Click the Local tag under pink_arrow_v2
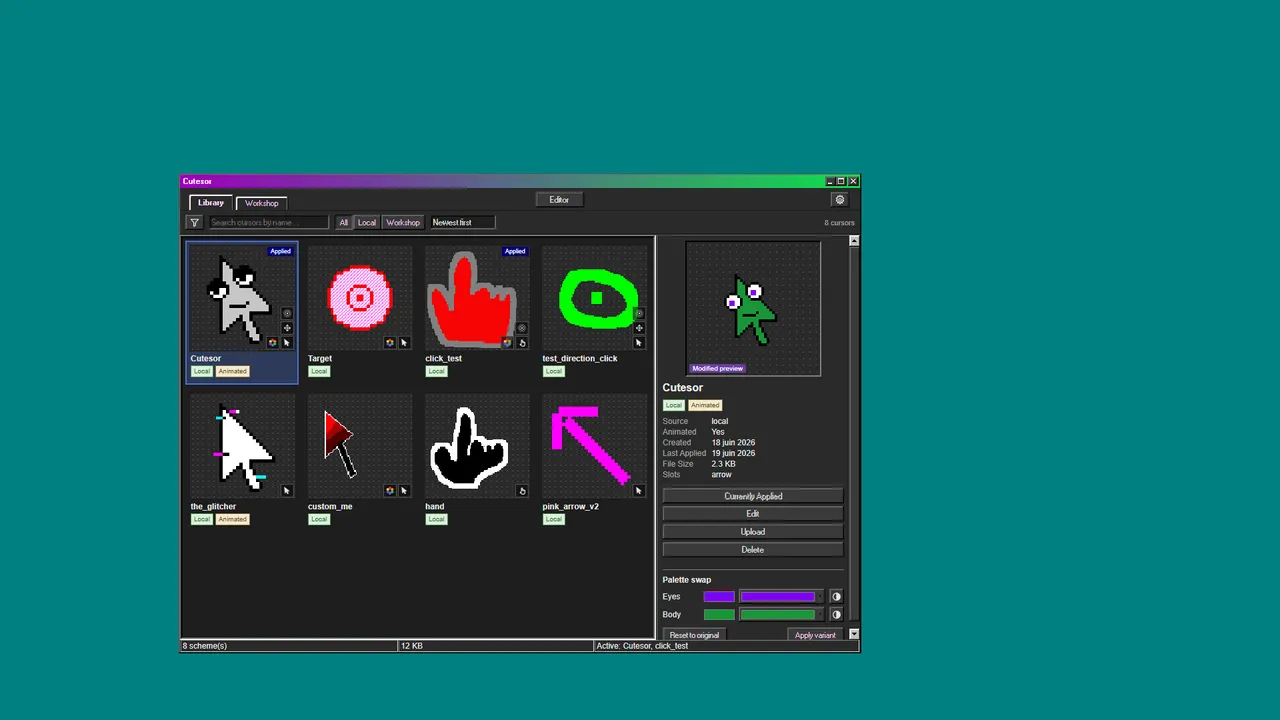Image resolution: width=1280 pixels, height=720 pixels. click(553, 519)
